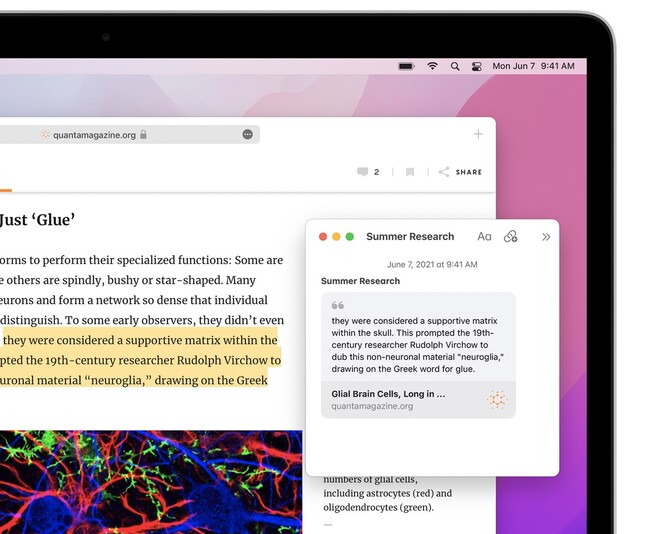Open Glial Brain Cells link preview

point(418,400)
